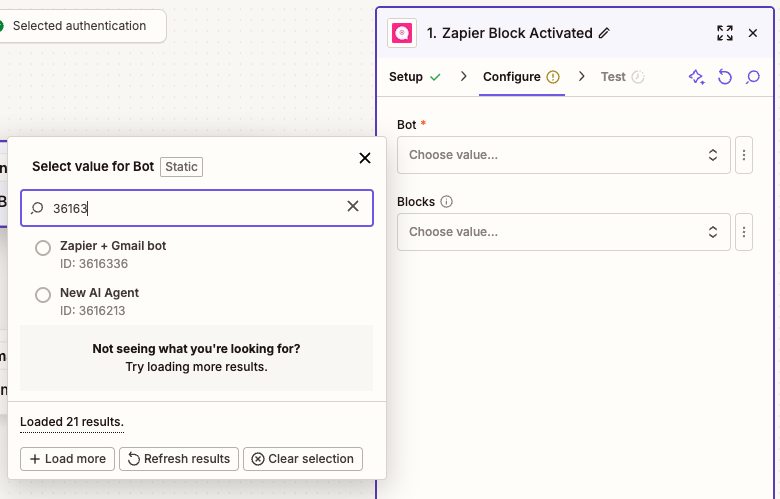Clear the search text with X icon

point(353,207)
